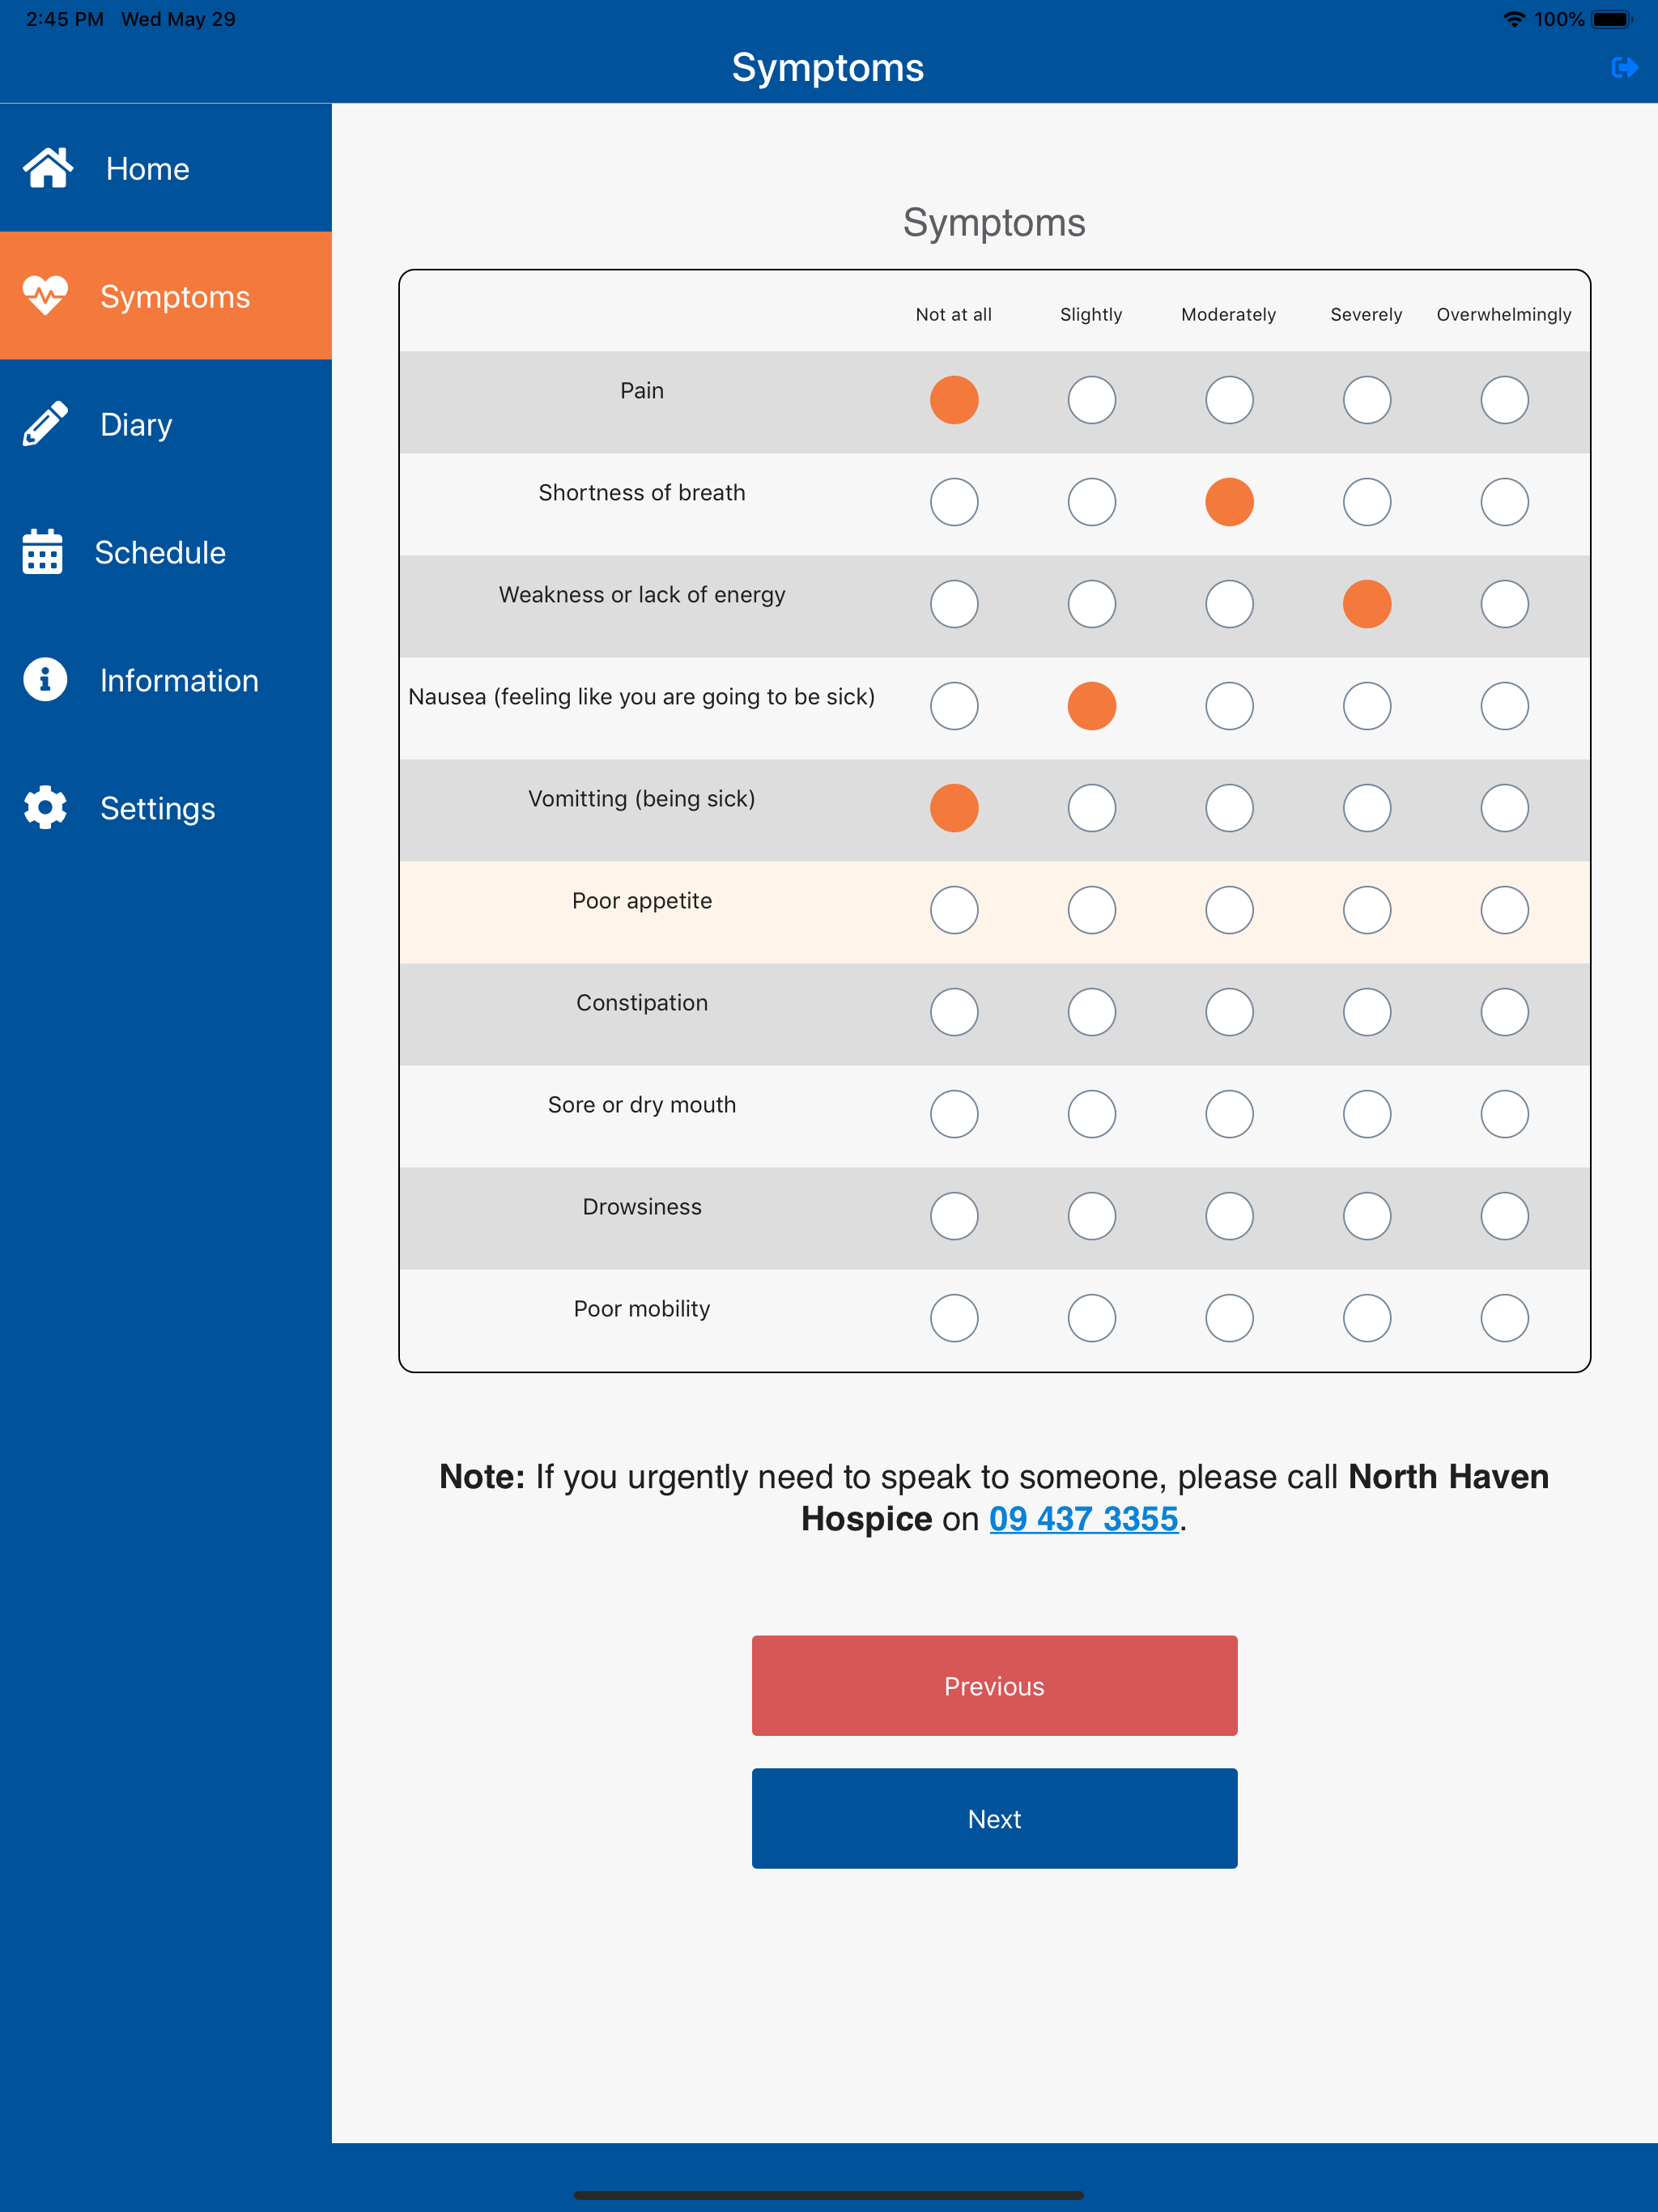Open the Schedule menu item
The image size is (1658, 2212).
coord(166,552)
